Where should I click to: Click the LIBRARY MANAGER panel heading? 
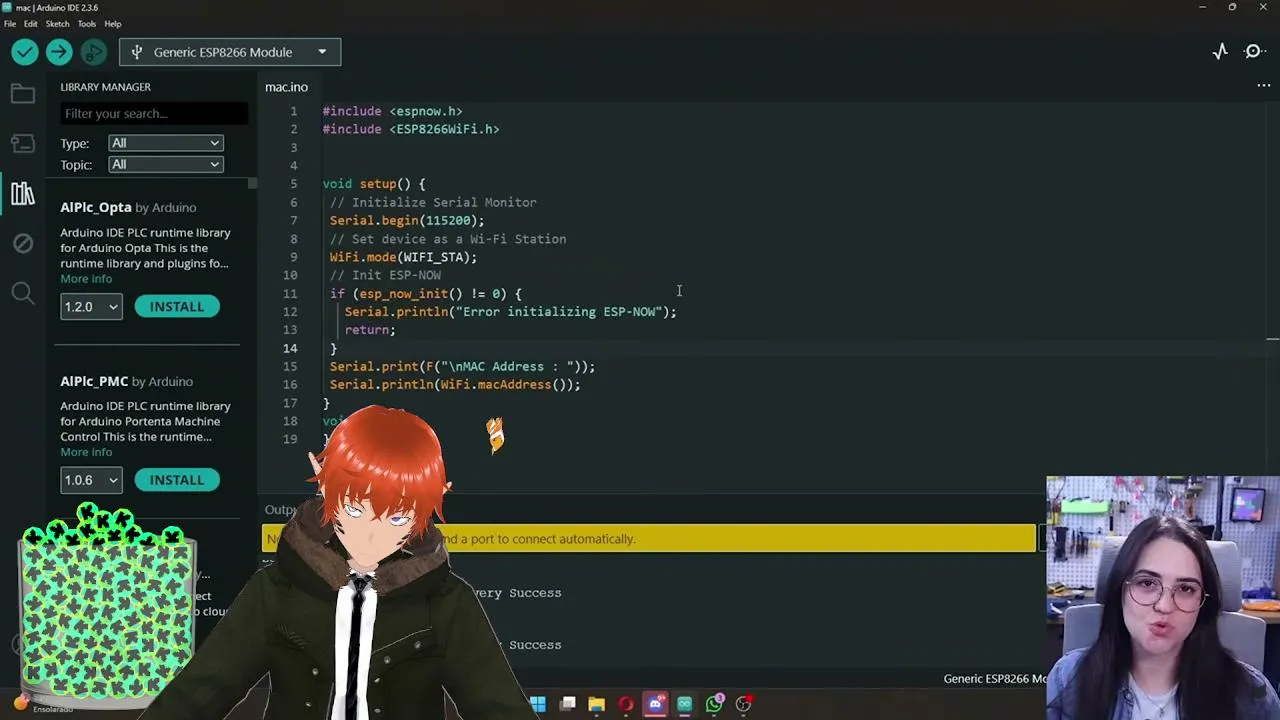(x=105, y=87)
